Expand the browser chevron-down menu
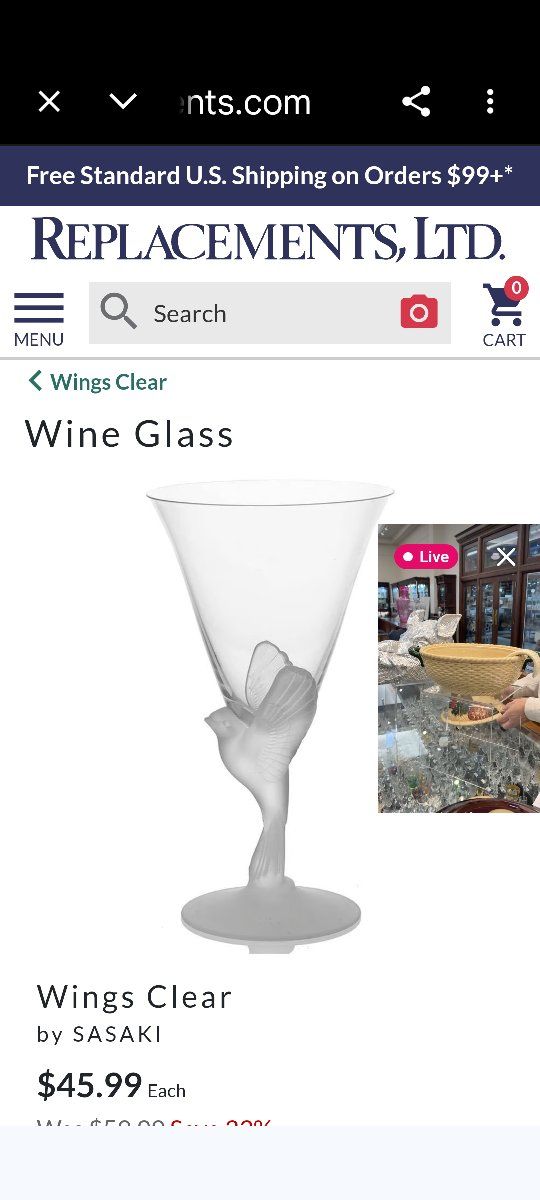540x1200 pixels. [x=123, y=101]
